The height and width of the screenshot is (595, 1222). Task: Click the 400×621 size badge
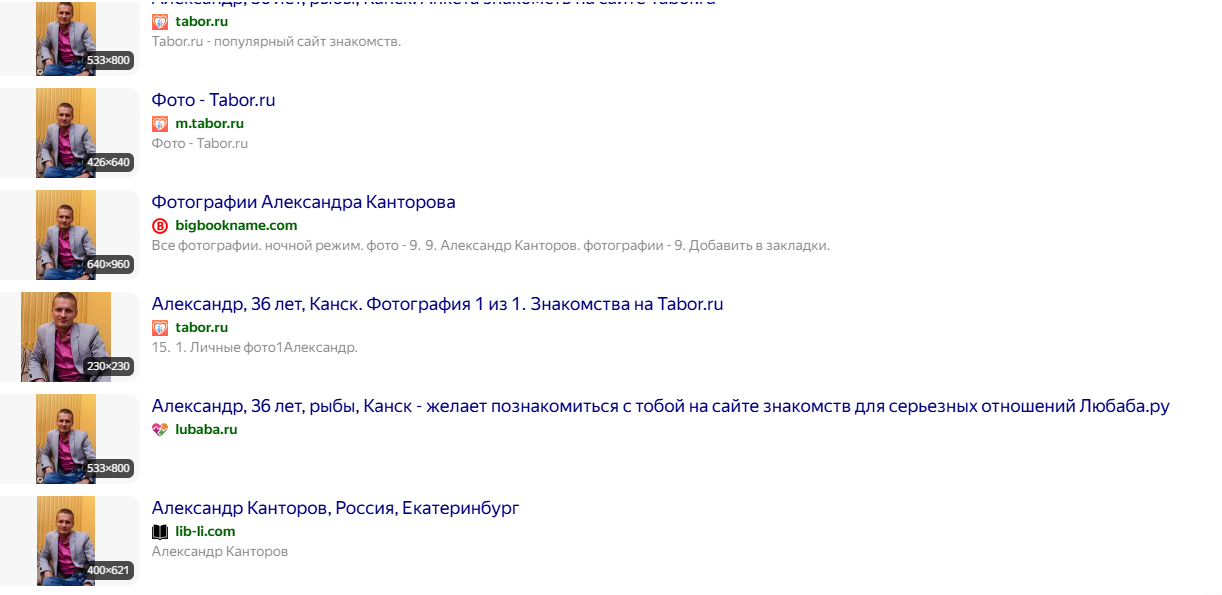pyautogui.click(x=109, y=571)
